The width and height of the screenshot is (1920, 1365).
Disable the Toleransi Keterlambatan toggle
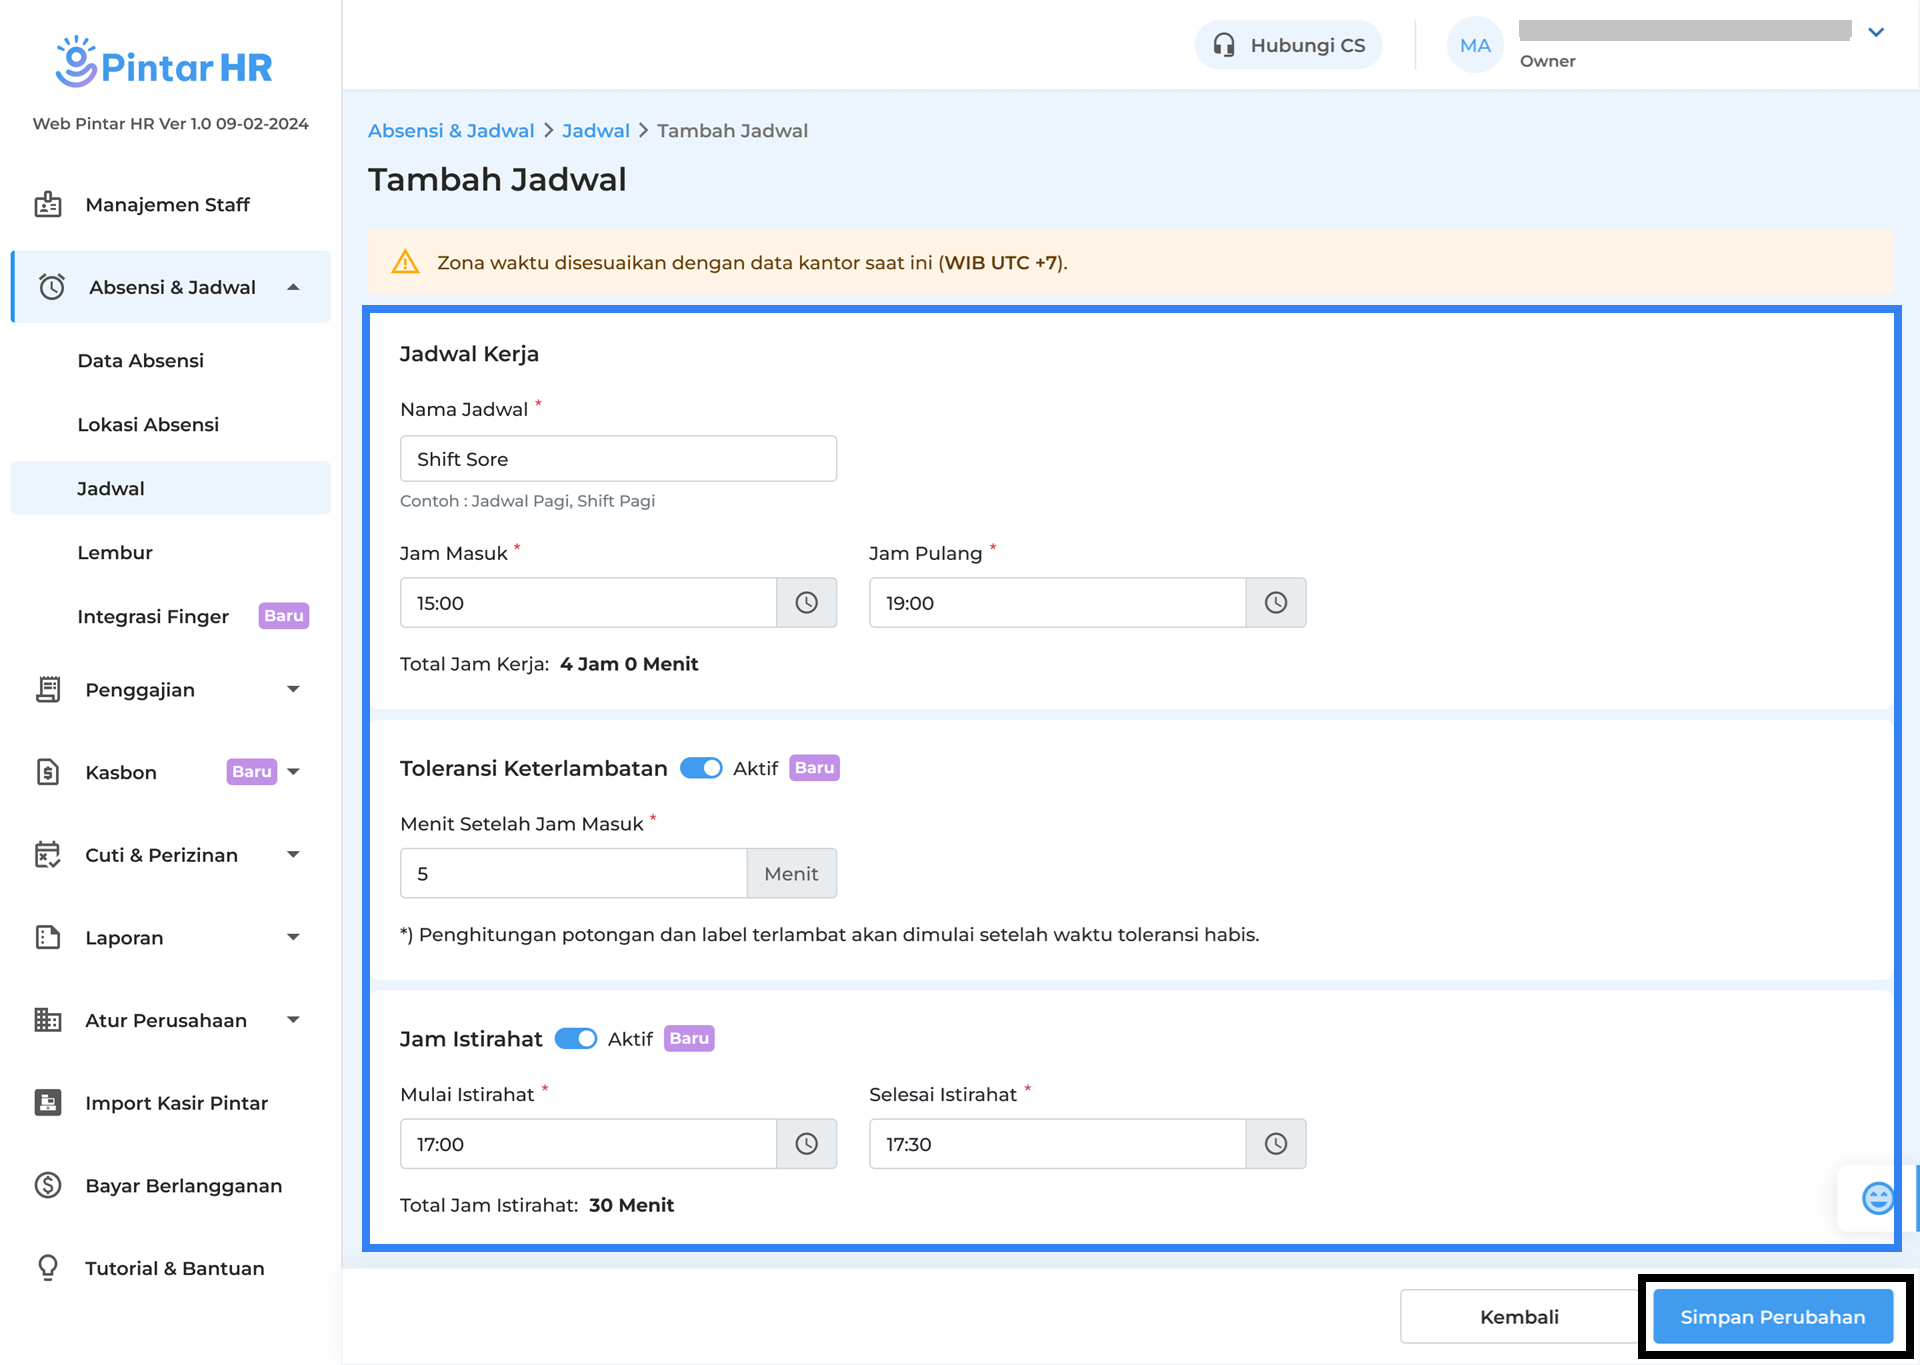[x=701, y=768]
